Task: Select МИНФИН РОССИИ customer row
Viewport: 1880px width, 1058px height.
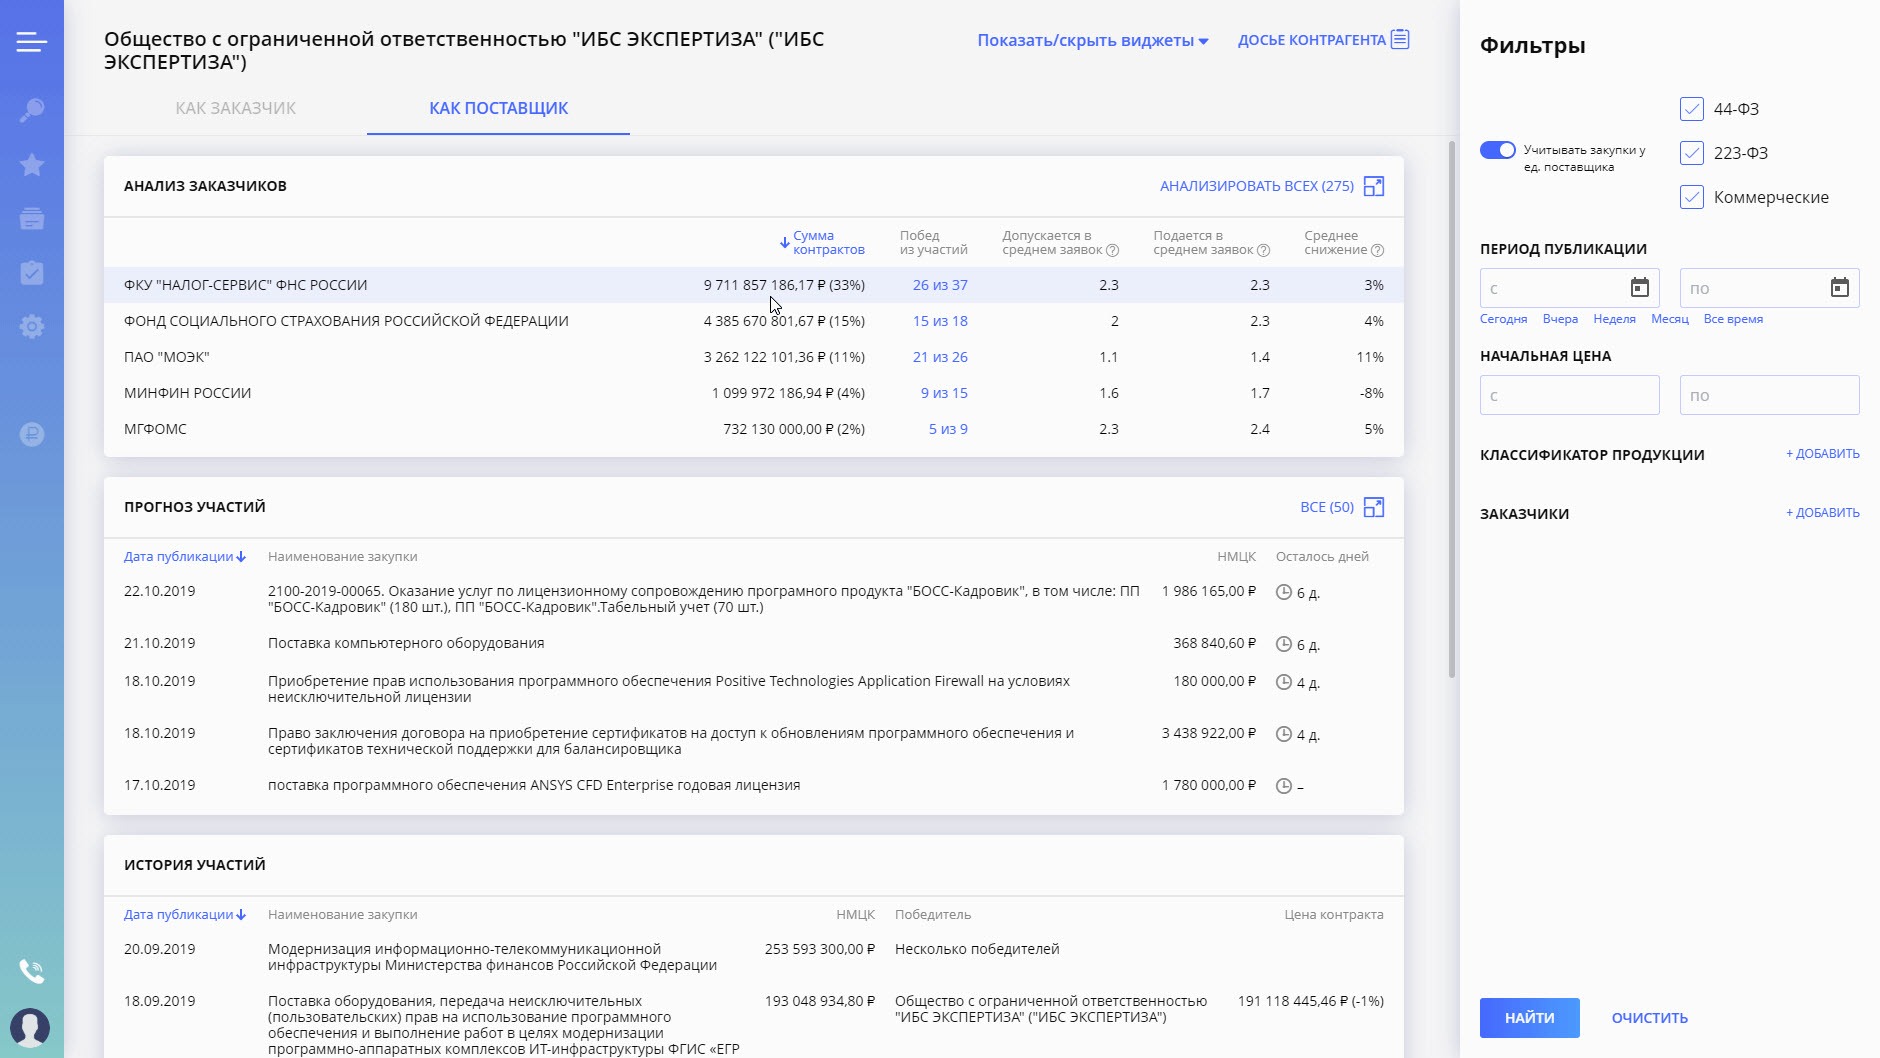Action: [x=754, y=393]
